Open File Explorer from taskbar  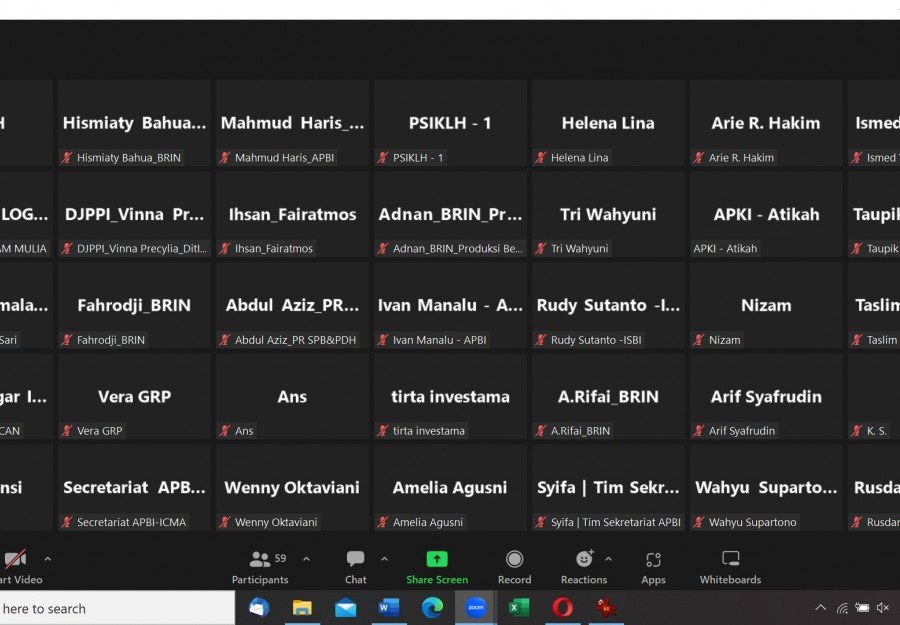tap(302, 607)
